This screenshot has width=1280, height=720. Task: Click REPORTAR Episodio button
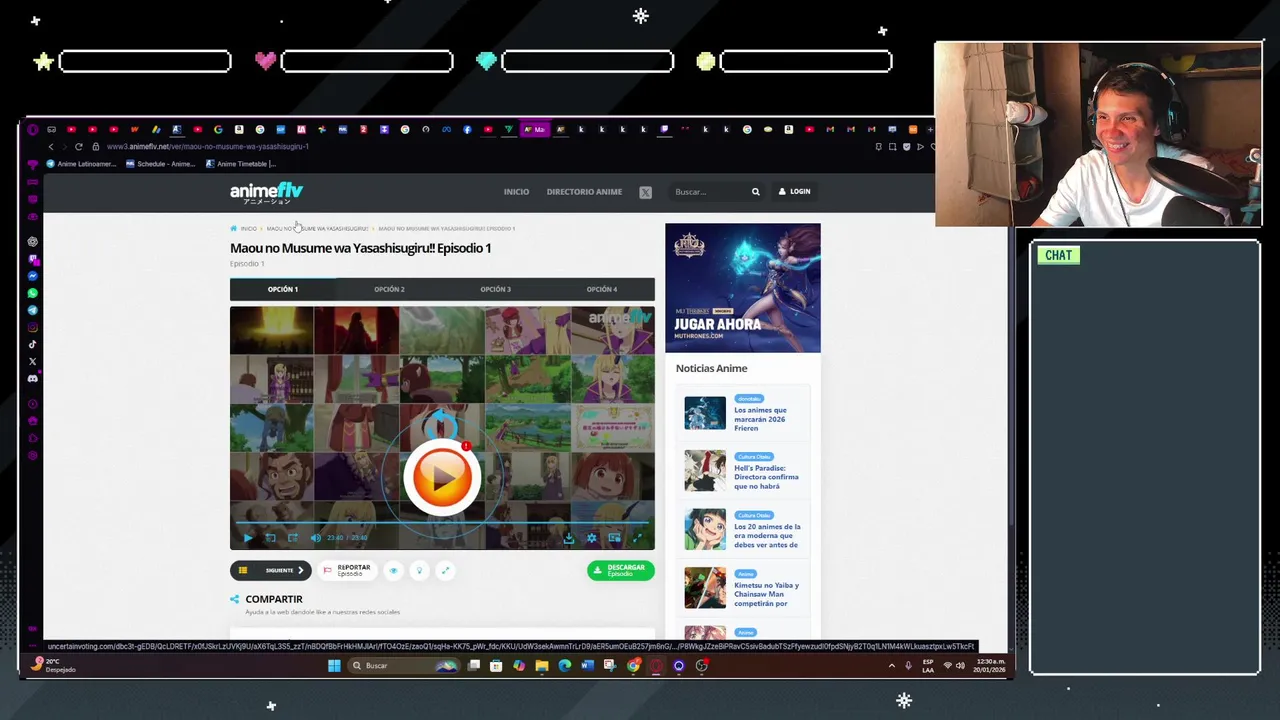click(x=346, y=571)
